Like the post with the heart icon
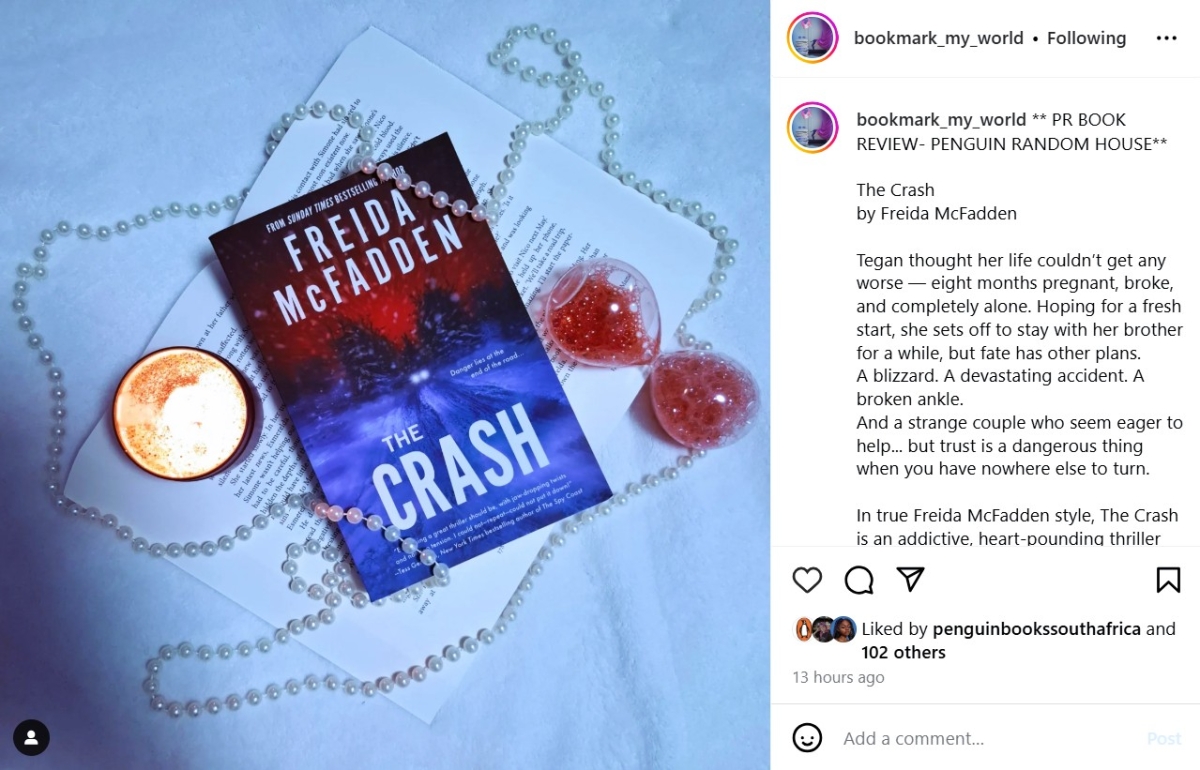 [x=807, y=580]
